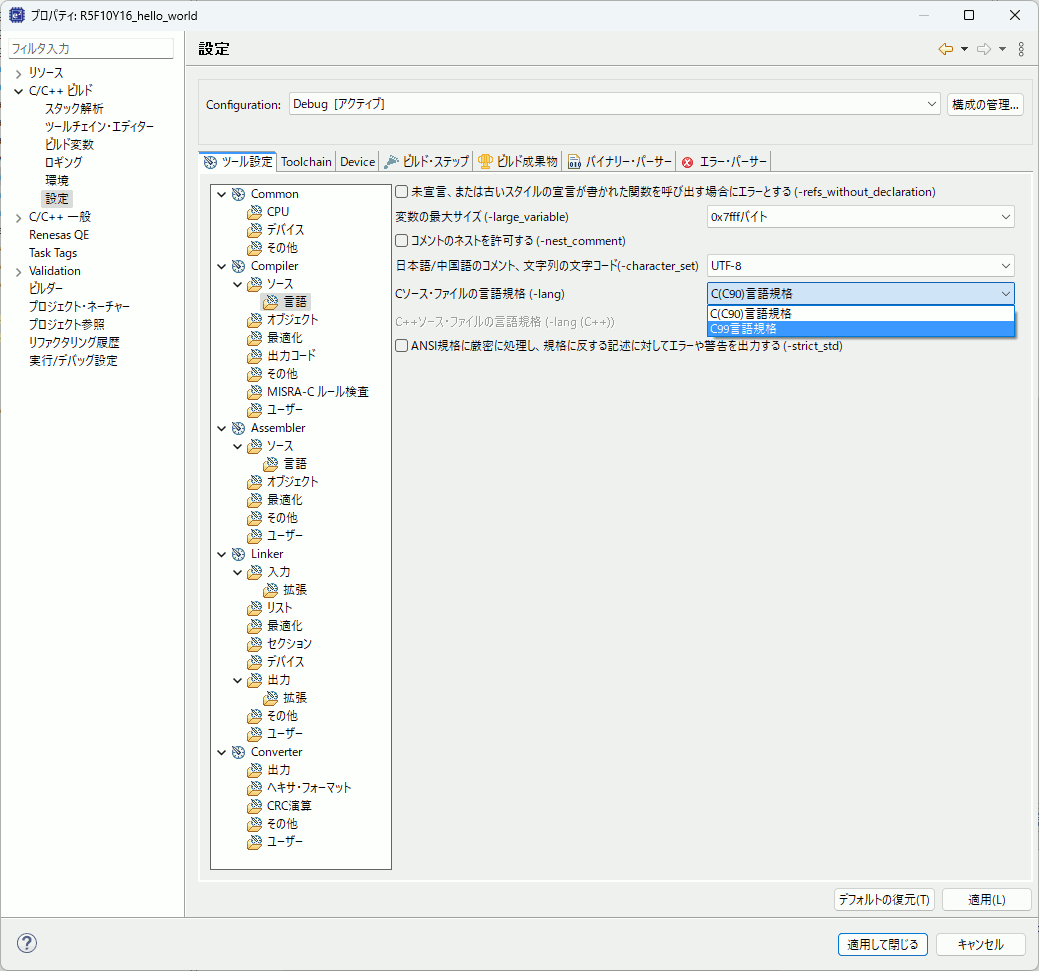
Task: Enable the -strict_std ANSI checkbox
Action: pyautogui.click(x=402, y=347)
